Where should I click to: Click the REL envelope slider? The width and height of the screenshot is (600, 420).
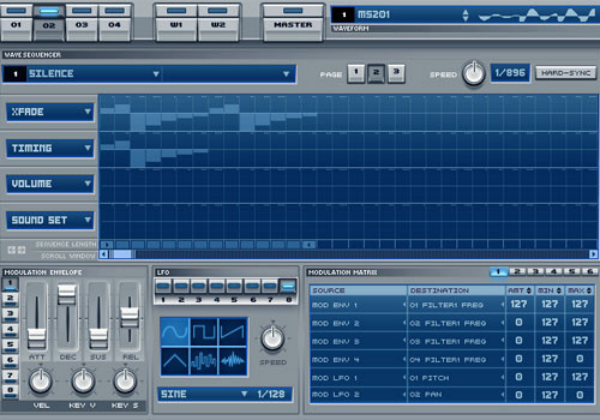point(129,317)
